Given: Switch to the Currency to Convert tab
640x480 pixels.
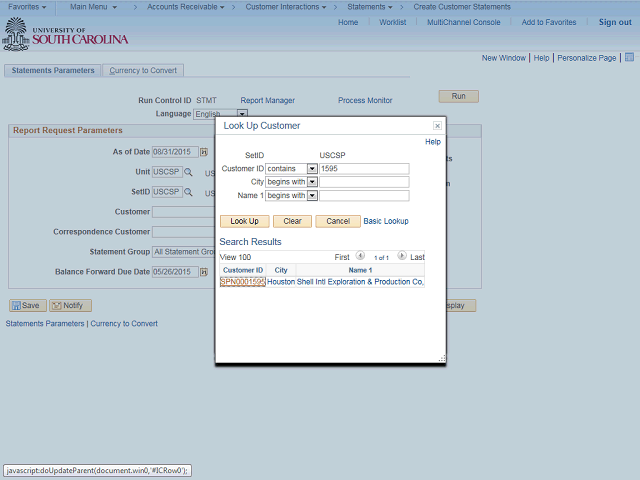Looking at the screenshot, I should coord(143,71).
